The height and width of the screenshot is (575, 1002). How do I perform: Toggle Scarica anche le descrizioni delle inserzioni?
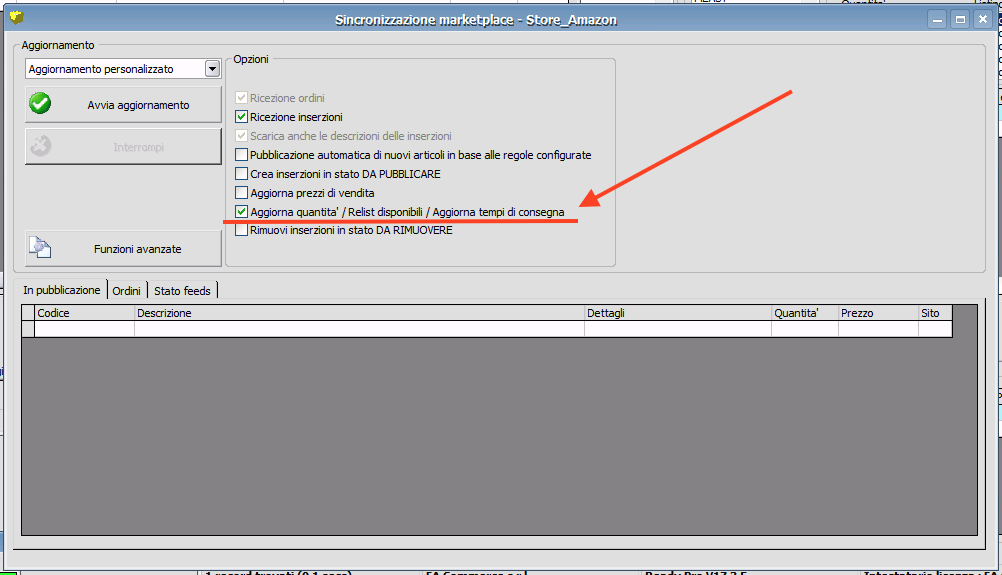242,136
